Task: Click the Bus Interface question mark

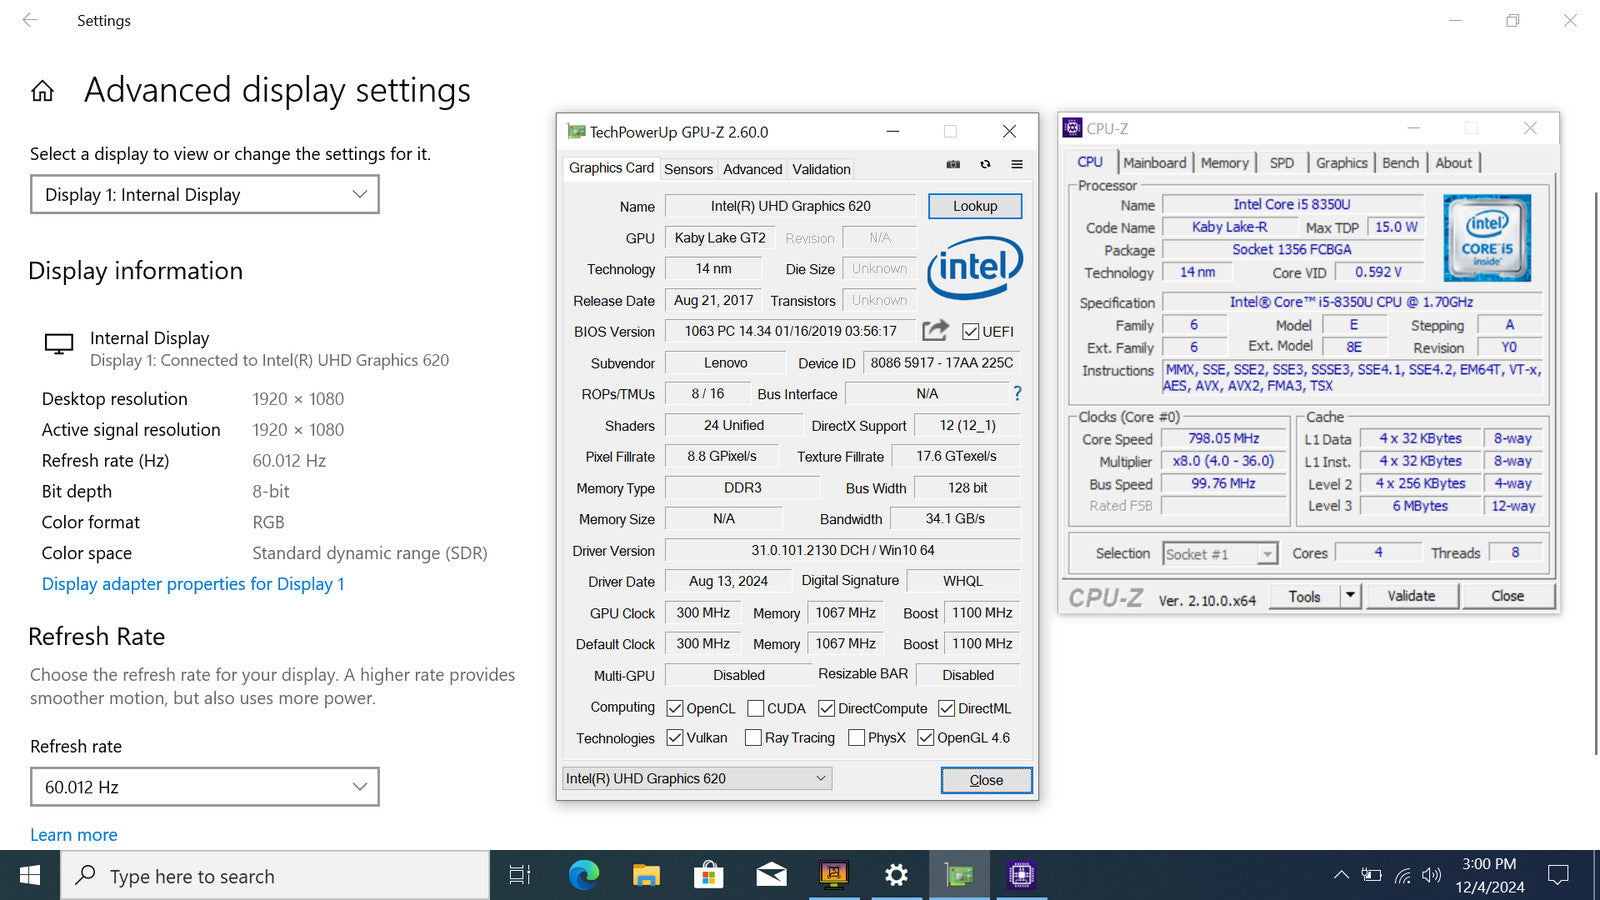Action: [1017, 393]
